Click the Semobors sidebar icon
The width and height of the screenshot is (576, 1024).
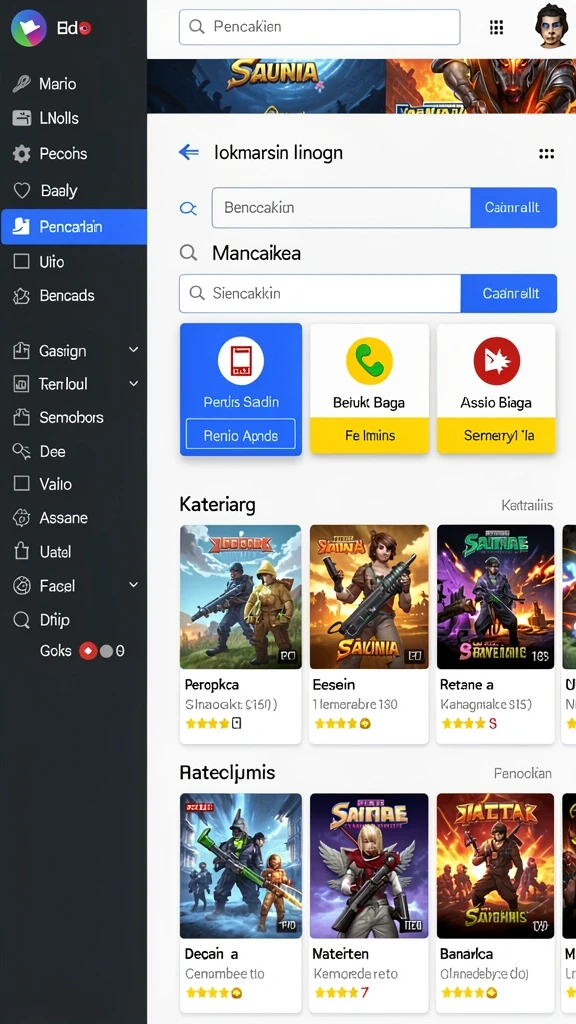(x=22, y=417)
